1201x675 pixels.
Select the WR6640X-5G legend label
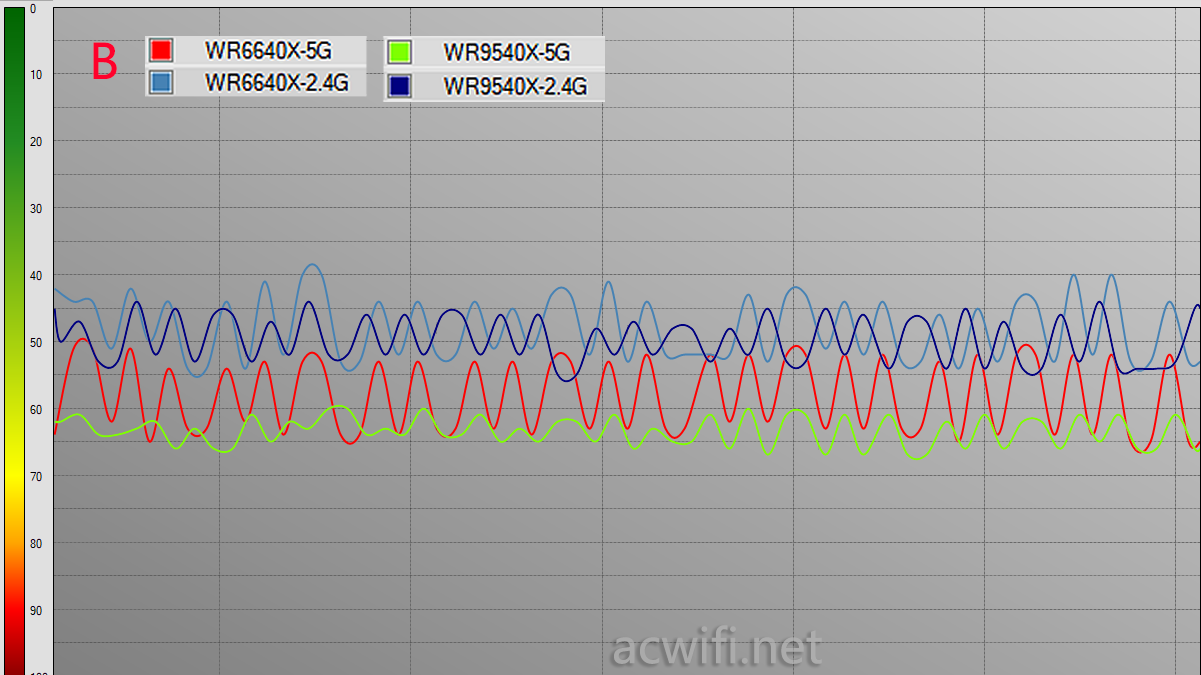[x=268, y=51]
